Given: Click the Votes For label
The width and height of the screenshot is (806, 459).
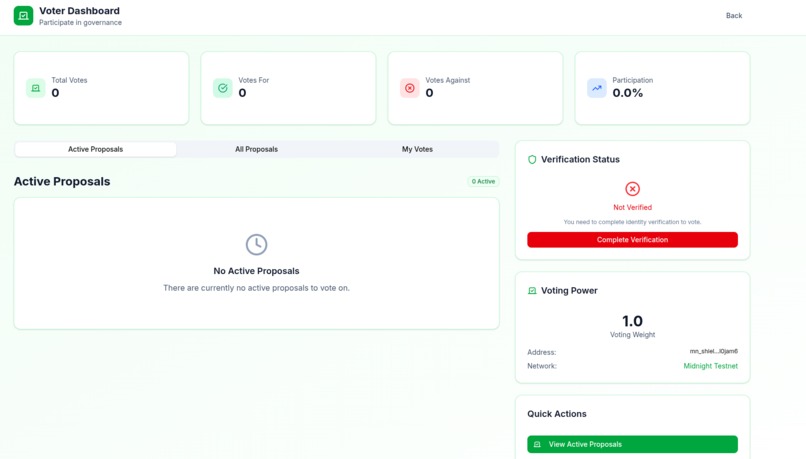Looking at the screenshot, I should click(x=253, y=80).
